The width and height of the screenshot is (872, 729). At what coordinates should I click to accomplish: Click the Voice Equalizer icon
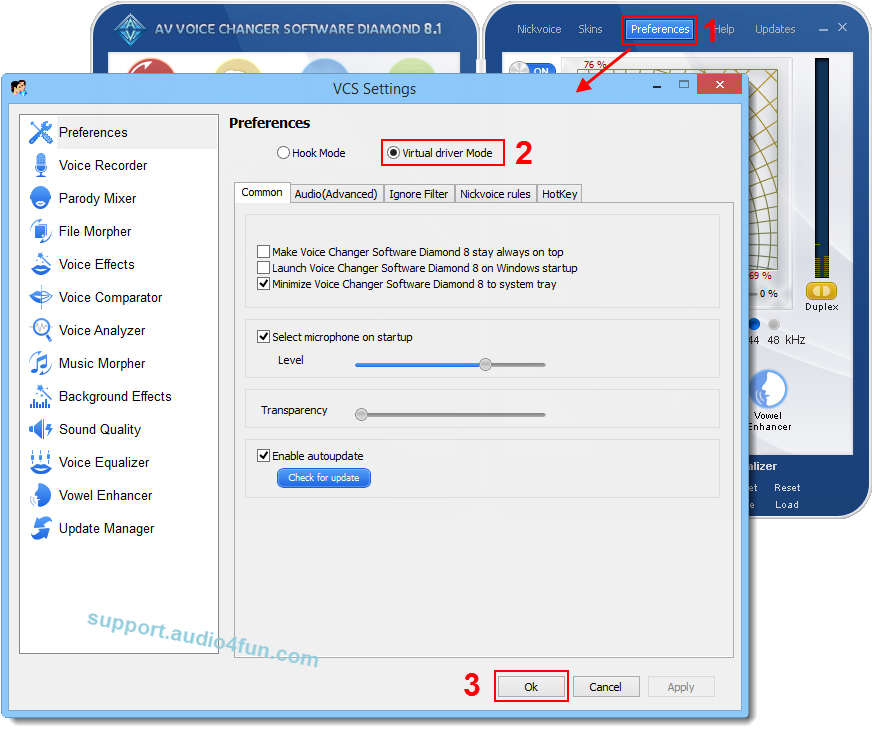[41, 462]
